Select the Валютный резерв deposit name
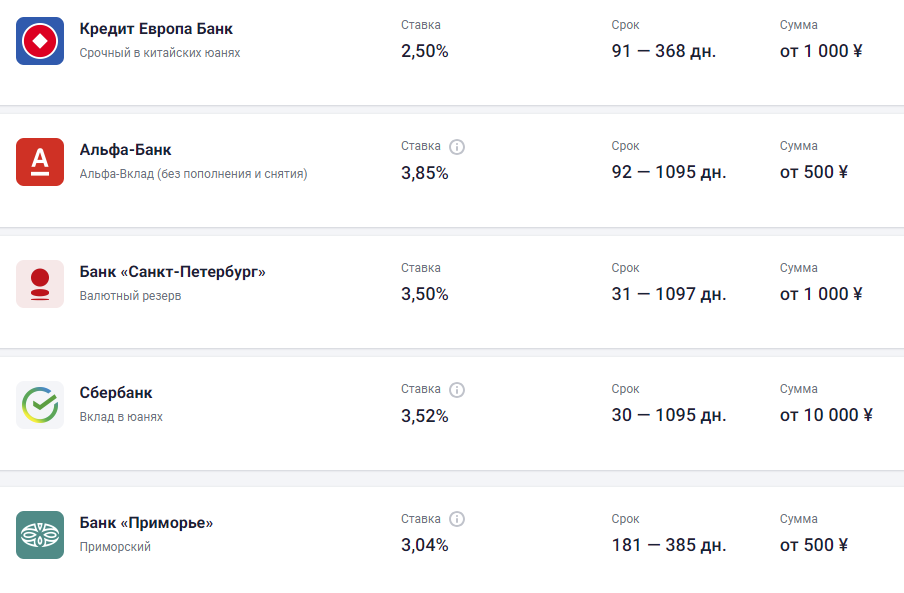This screenshot has height=593, width=904. [130, 296]
